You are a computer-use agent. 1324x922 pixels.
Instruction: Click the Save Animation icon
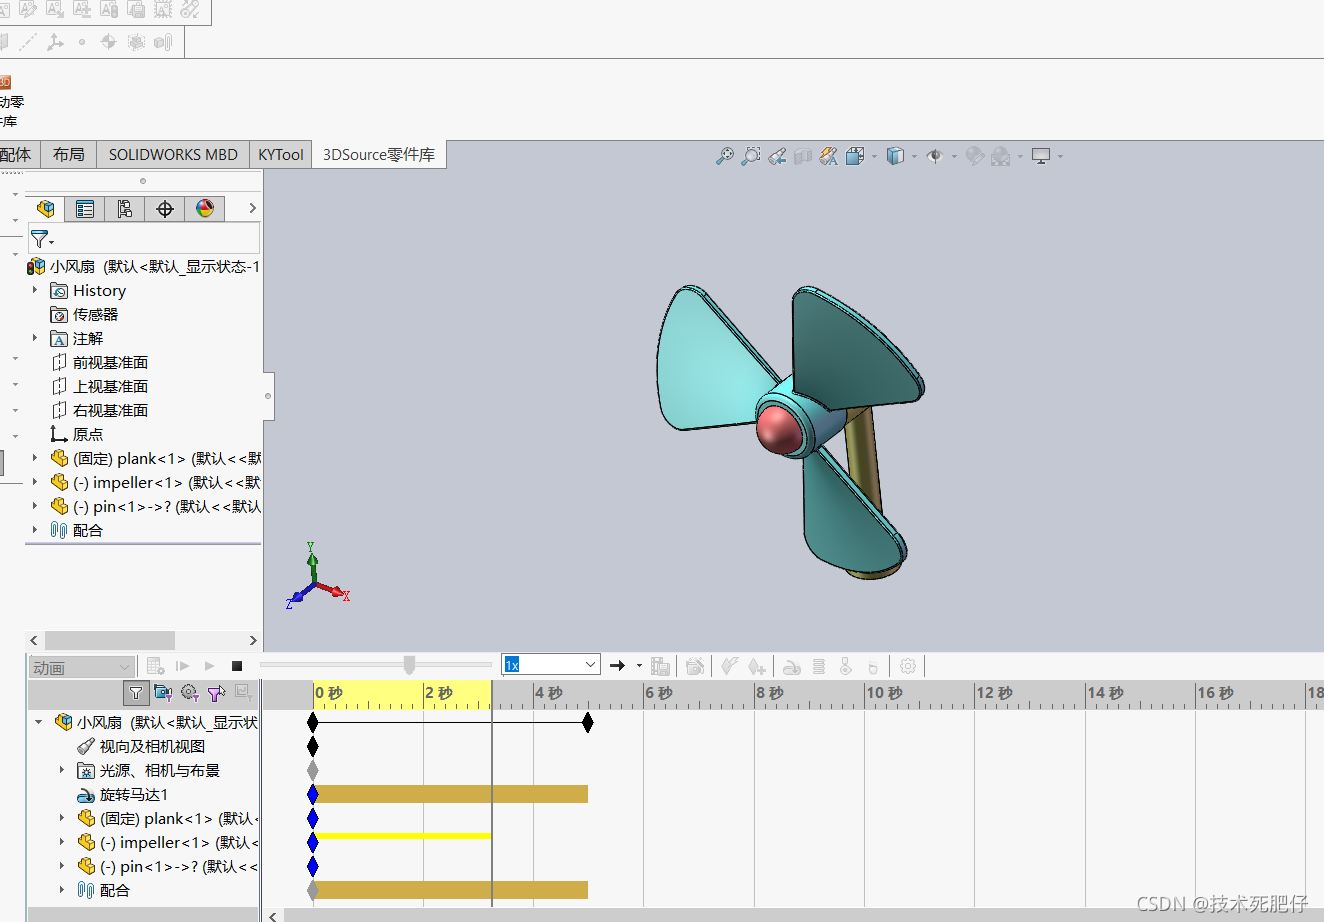660,666
